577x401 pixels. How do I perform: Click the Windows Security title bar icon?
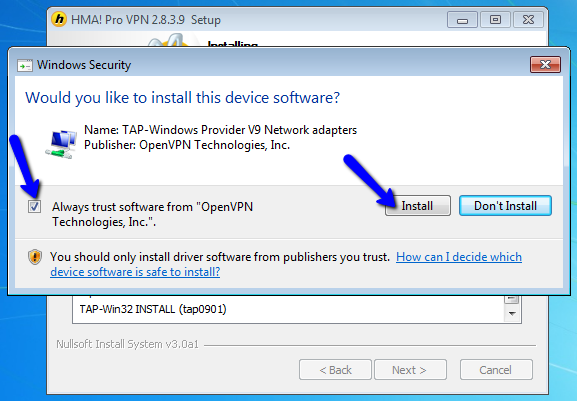point(25,65)
